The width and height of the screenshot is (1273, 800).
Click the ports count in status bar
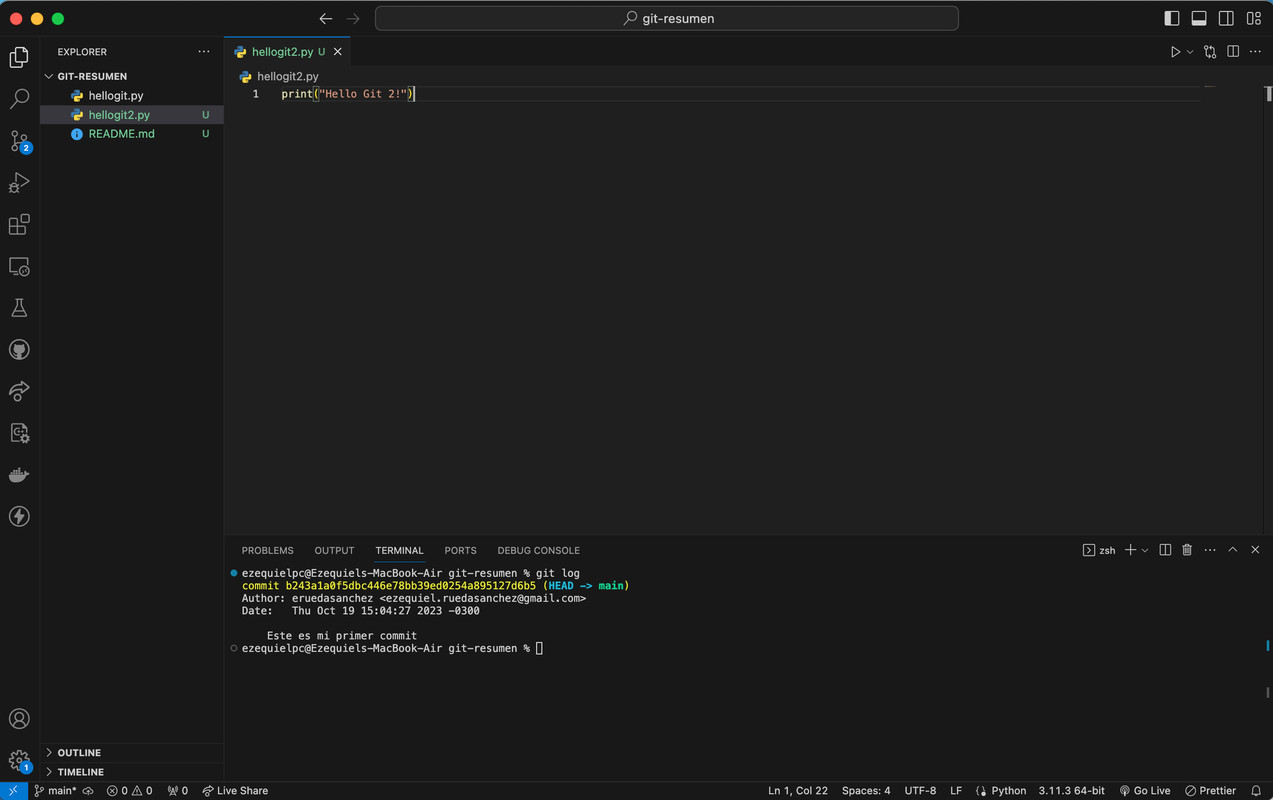tap(178, 791)
